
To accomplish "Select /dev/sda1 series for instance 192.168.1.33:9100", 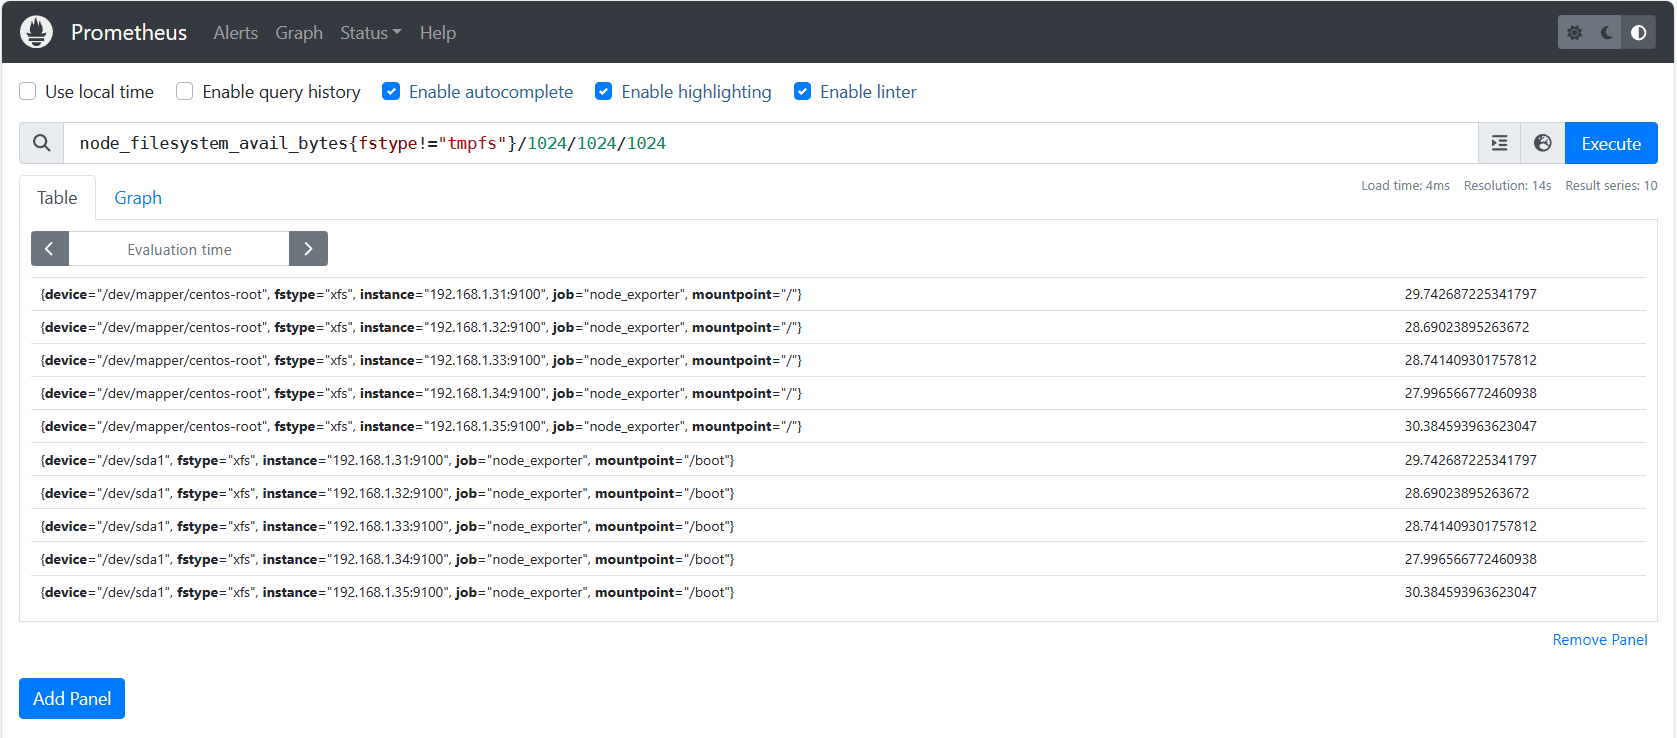I will click(388, 526).
